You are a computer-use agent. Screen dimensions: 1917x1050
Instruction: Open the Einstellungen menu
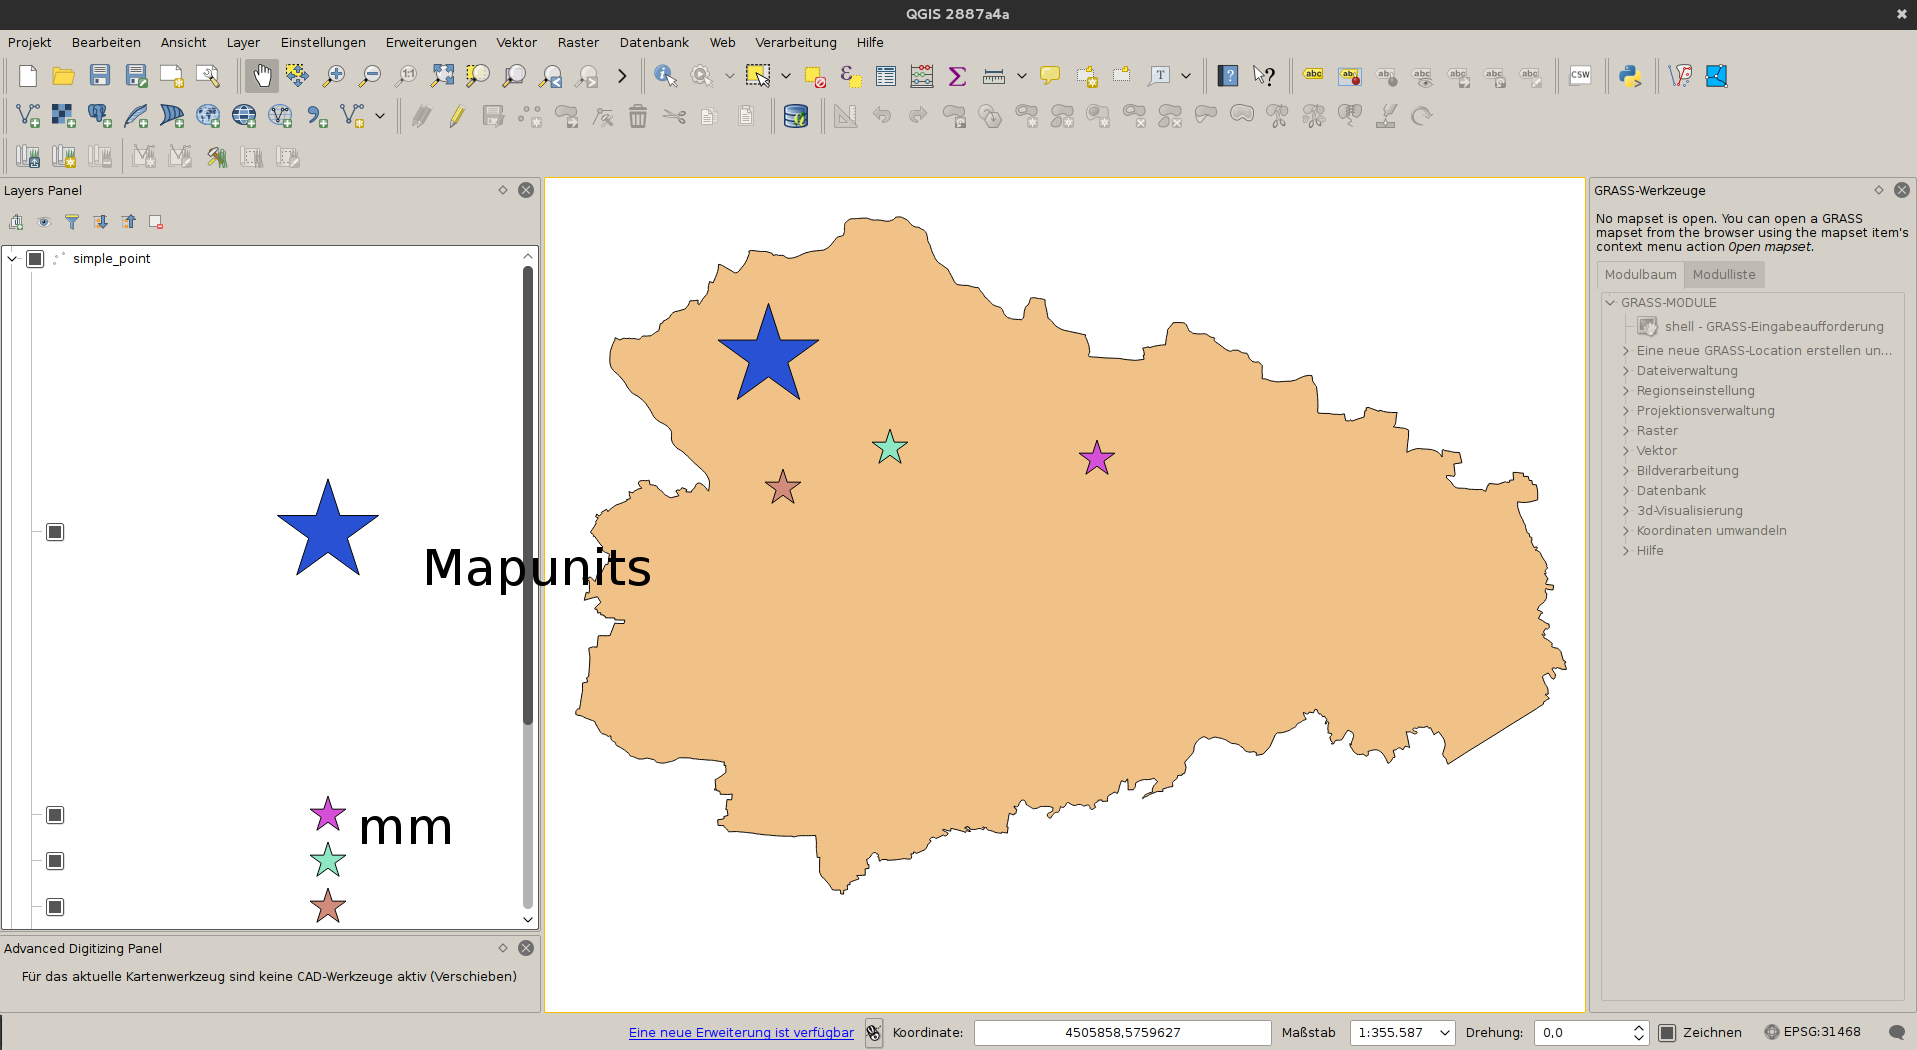tap(323, 42)
